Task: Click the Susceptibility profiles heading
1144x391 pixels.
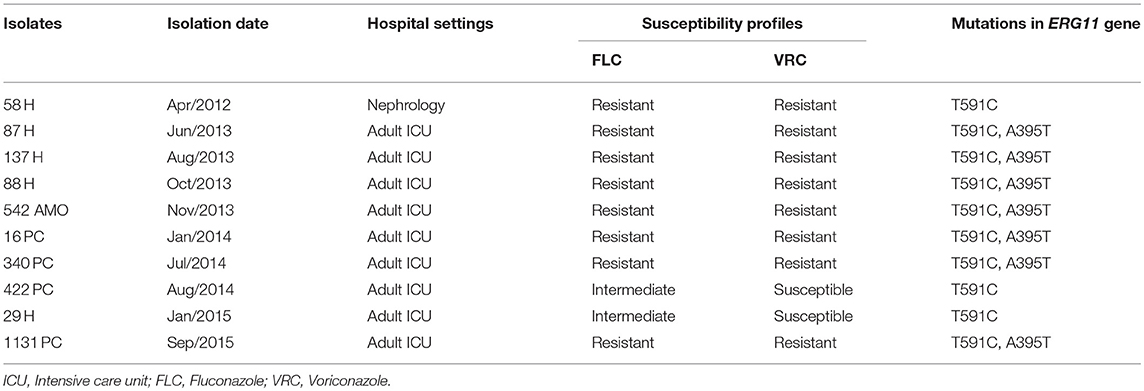Action: (722, 24)
